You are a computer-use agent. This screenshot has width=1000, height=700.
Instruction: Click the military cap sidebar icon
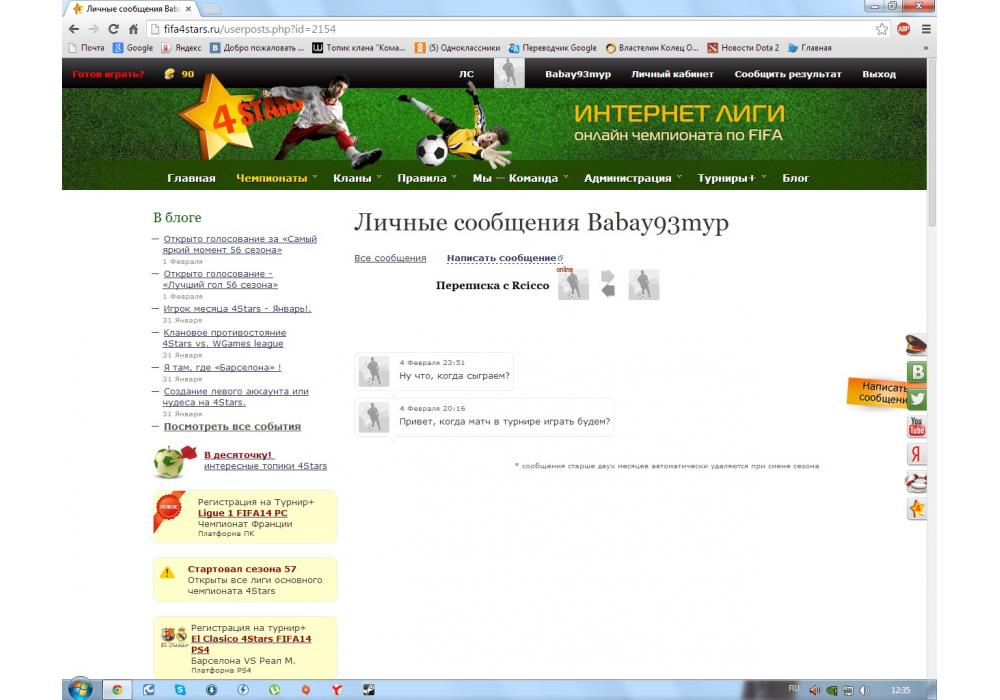click(x=916, y=346)
